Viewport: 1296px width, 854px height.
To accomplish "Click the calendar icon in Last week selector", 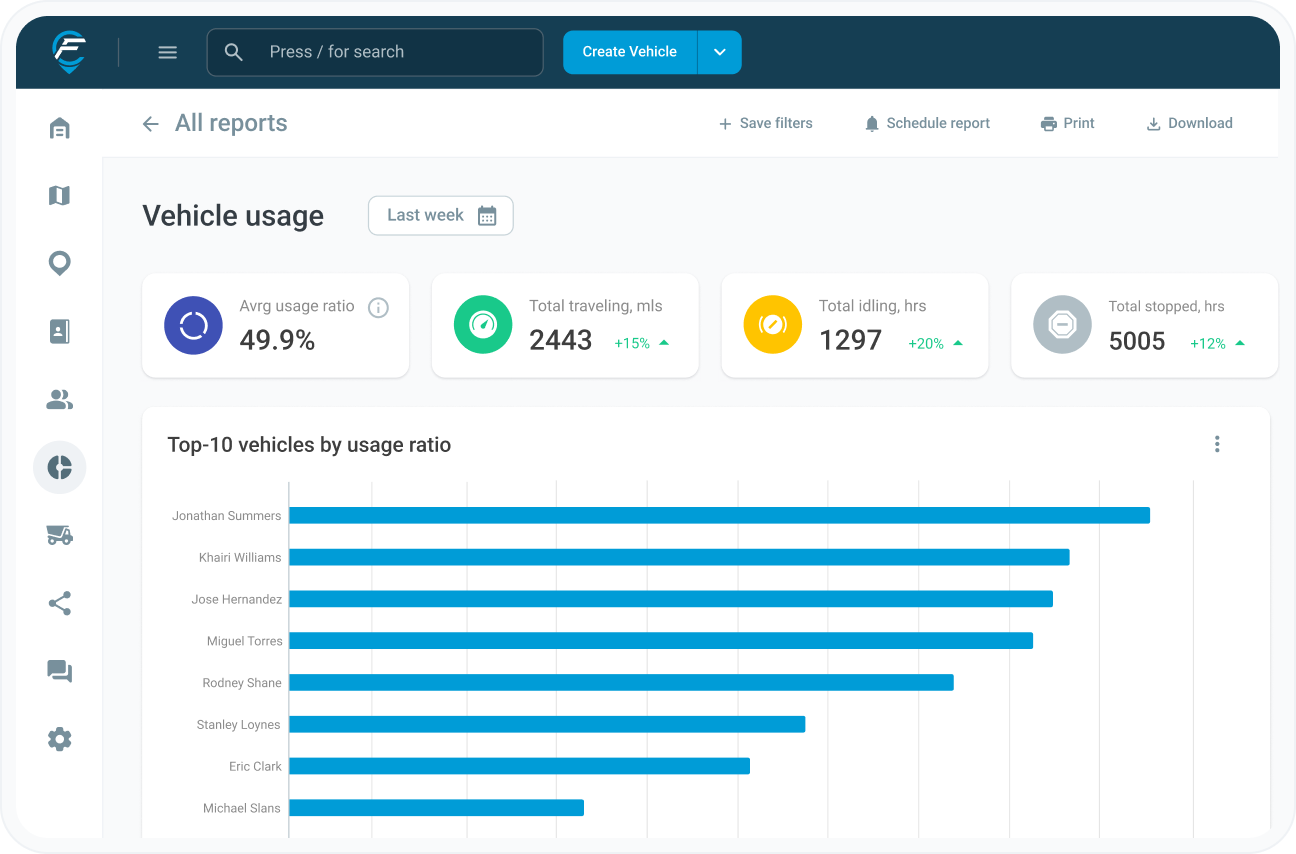I will [487, 216].
